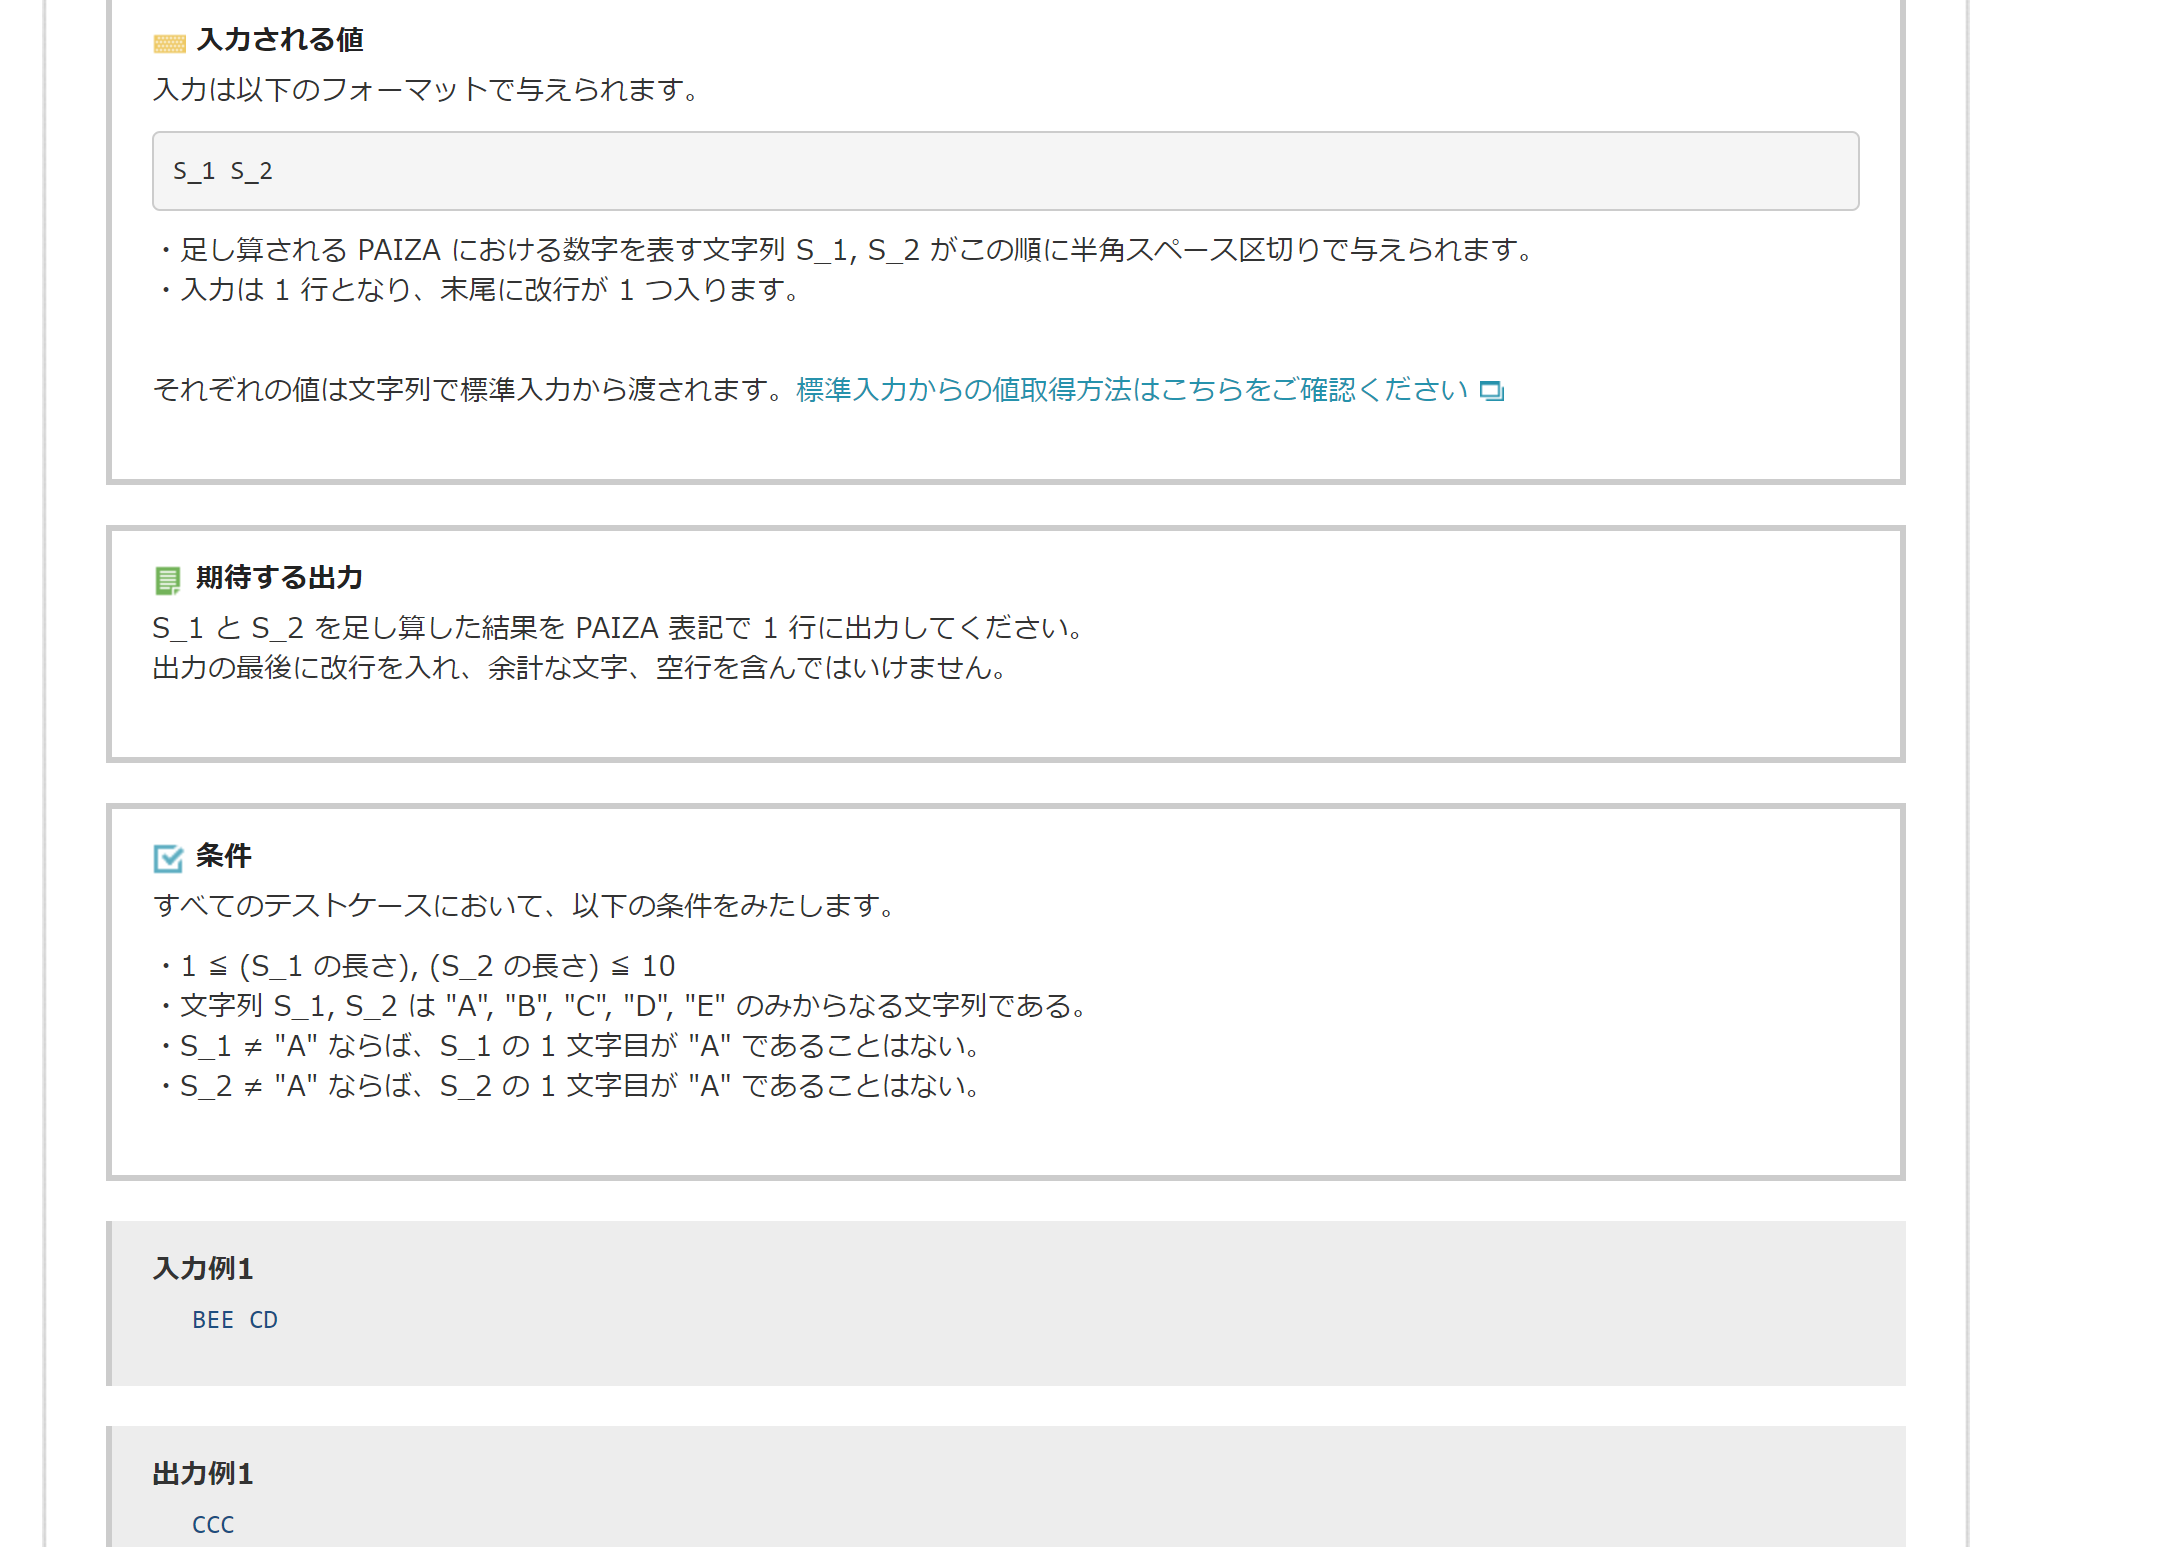The image size is (2157, 1547).
Task: Click the S_1 S_2 input format box
Action: coord(1005,171)
